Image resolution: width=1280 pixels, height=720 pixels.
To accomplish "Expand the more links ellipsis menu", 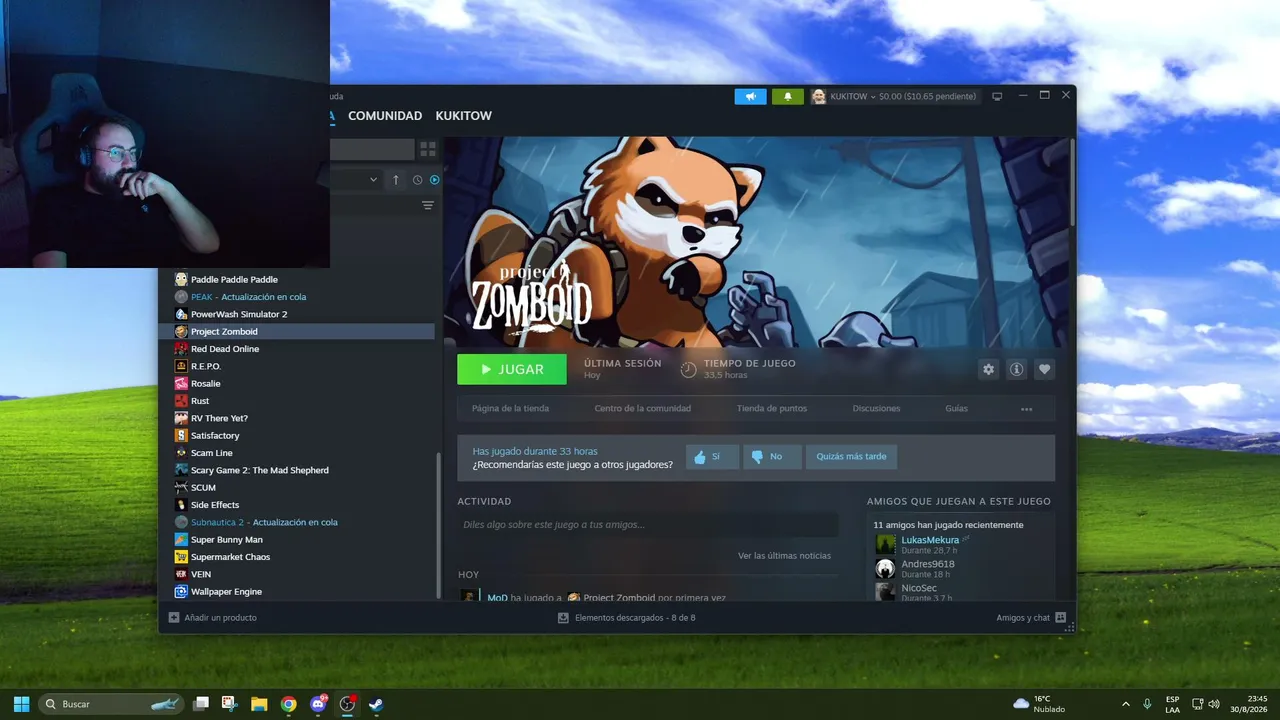I will [x=1026, y=409].
